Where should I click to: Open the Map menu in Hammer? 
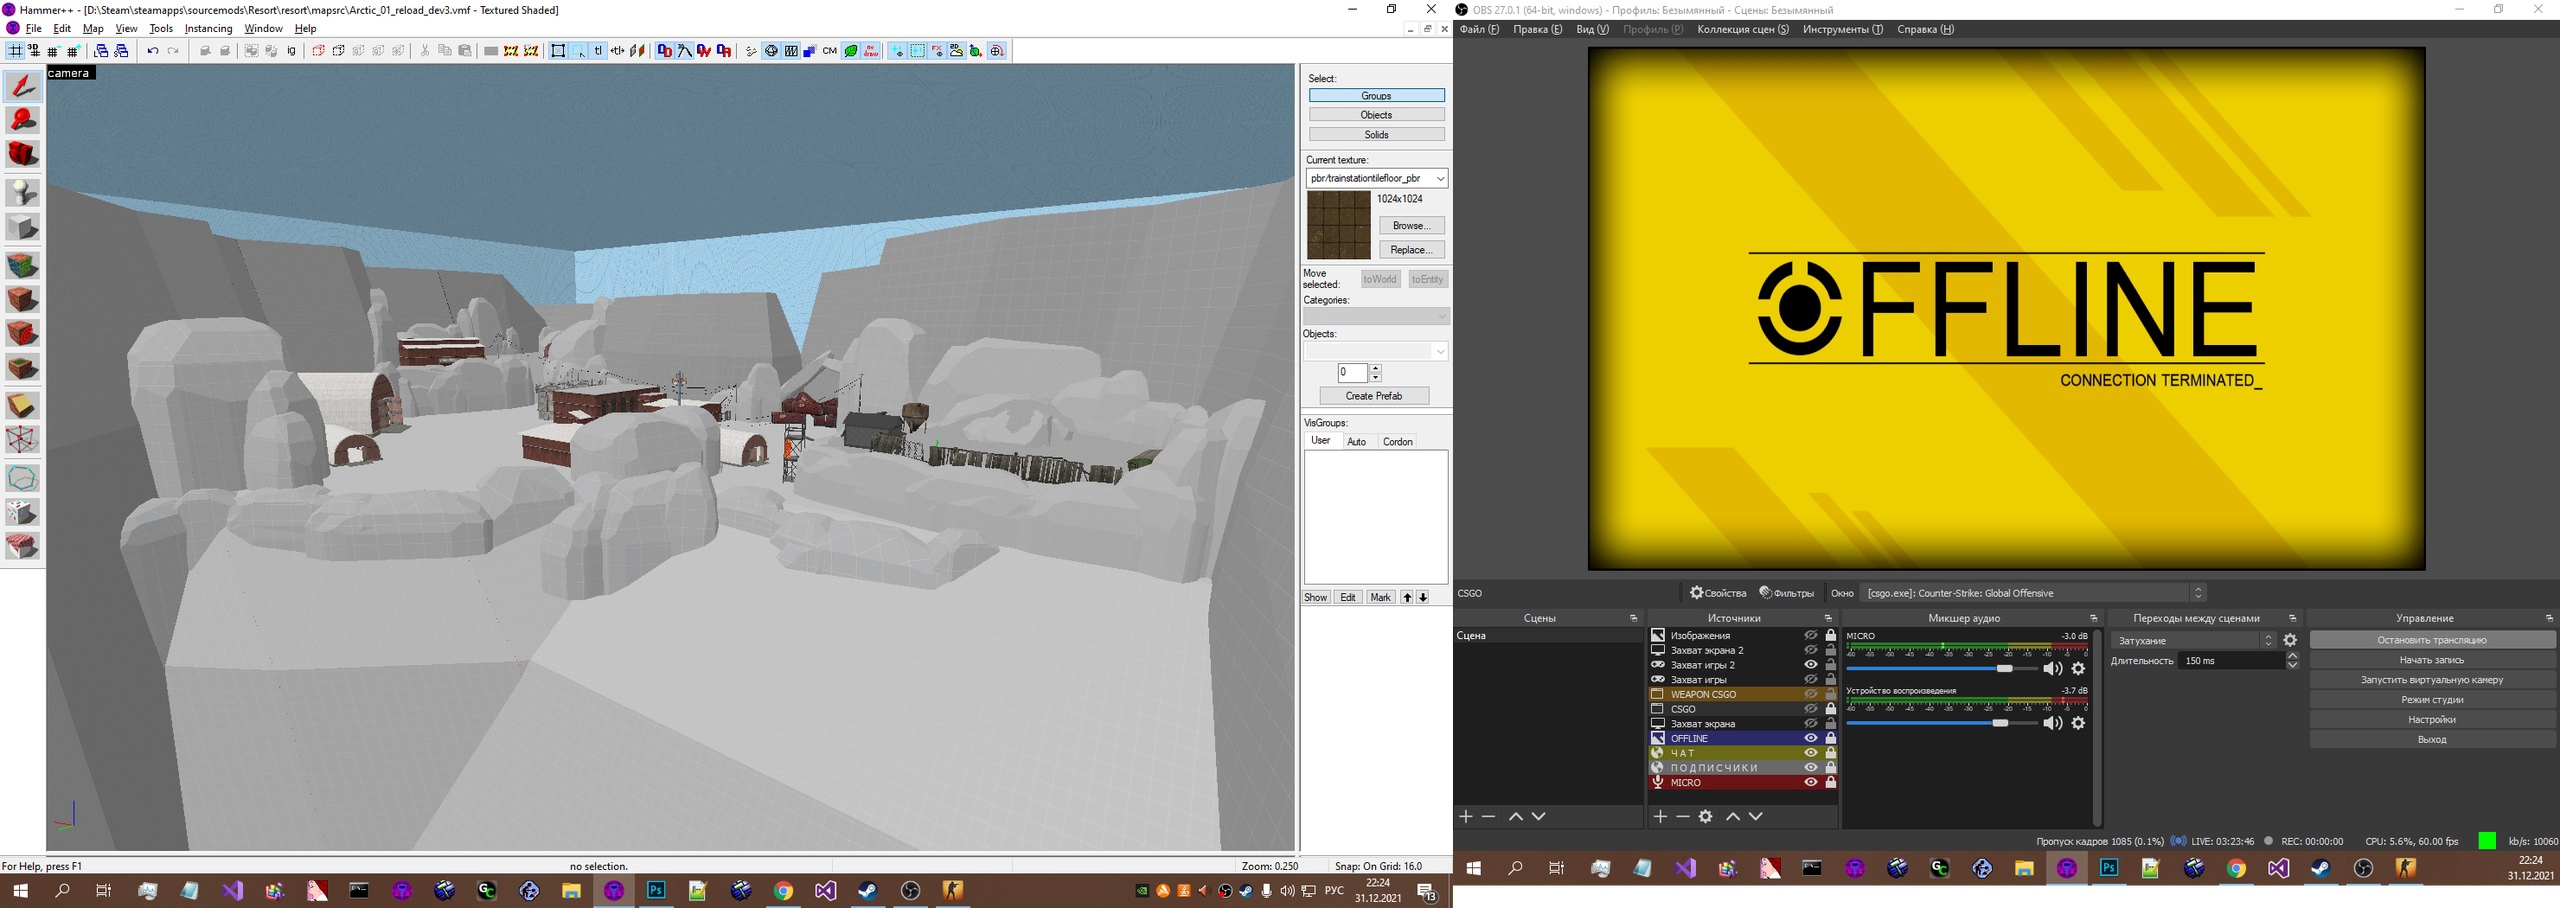[x=93, y=29]
